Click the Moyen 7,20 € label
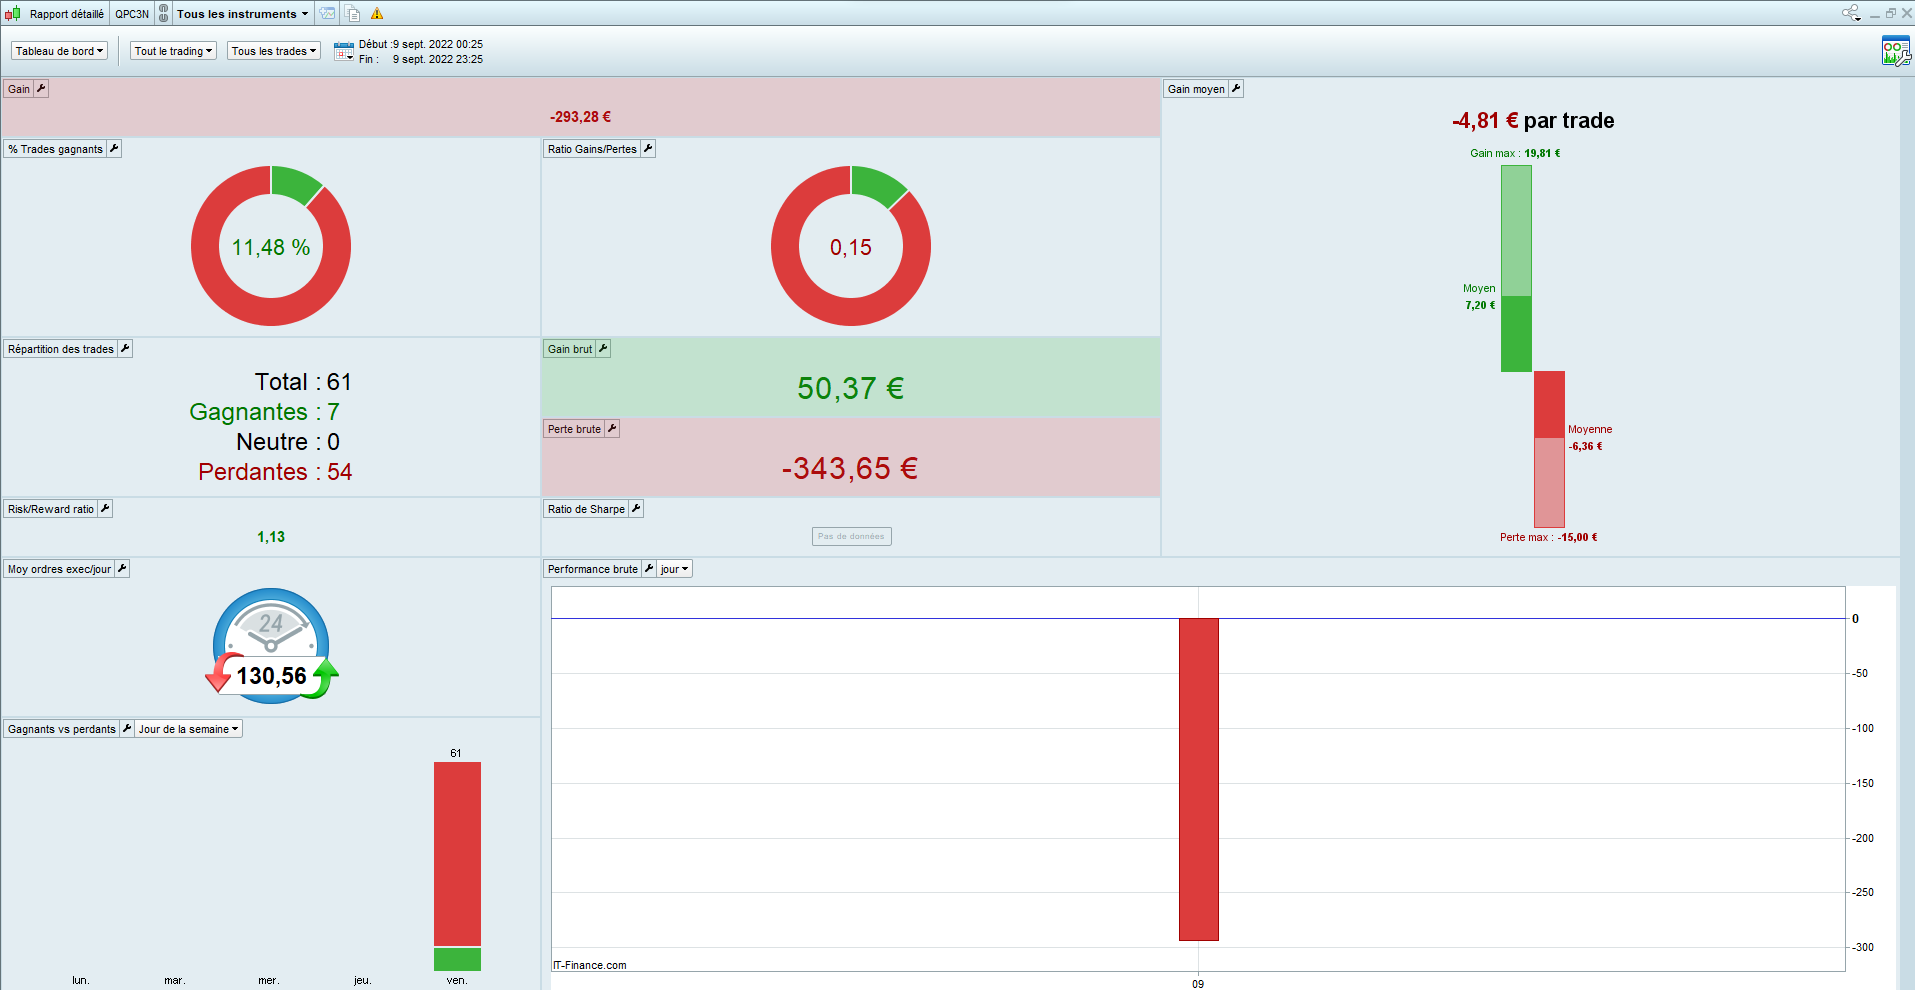The image size is (1915, 990). click(x=1480, y=297)
